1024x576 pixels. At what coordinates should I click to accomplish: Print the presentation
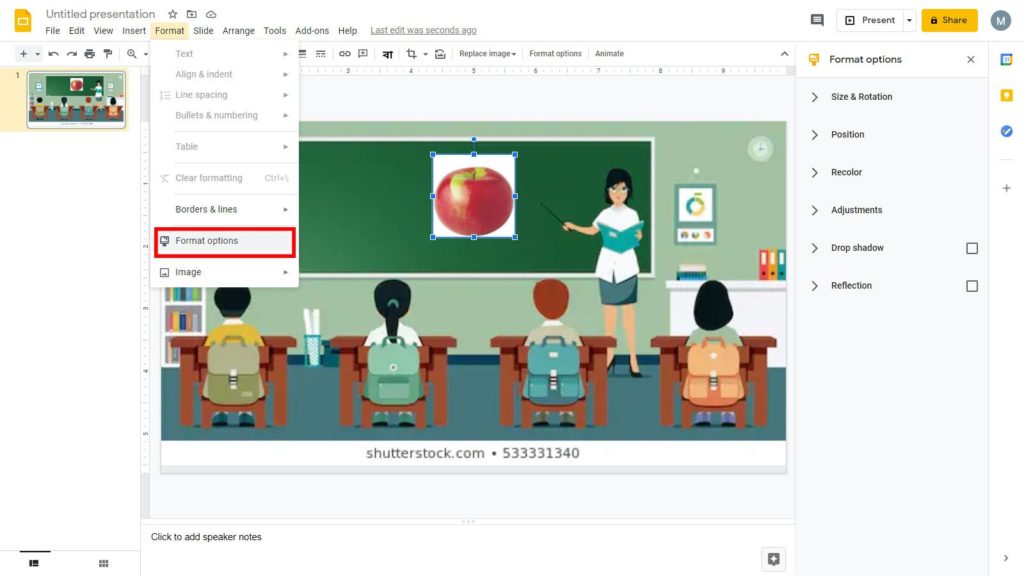(89, 54)
